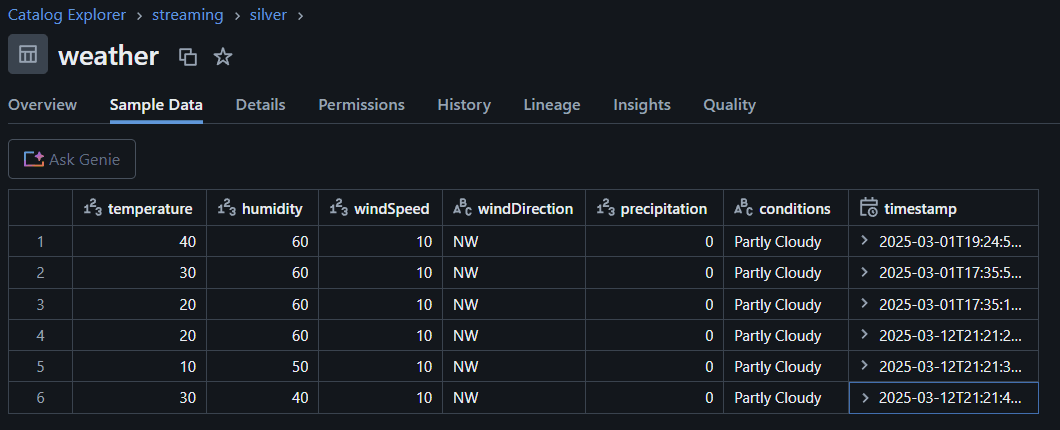The image size is (1060, 430).
Task: Click row number 5
Action: click(41, 366)
